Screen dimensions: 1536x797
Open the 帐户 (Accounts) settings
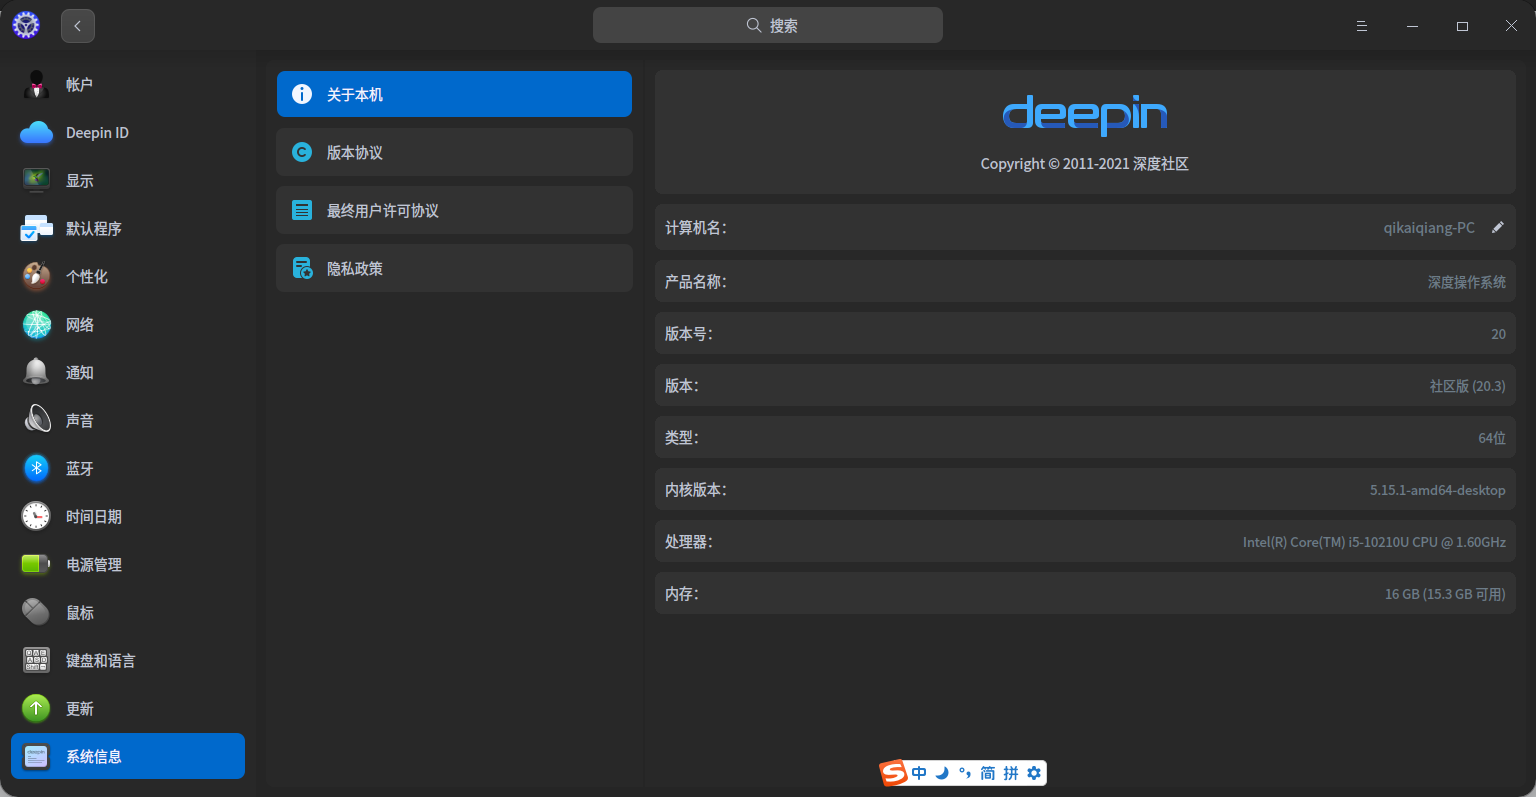click(128, 85)
